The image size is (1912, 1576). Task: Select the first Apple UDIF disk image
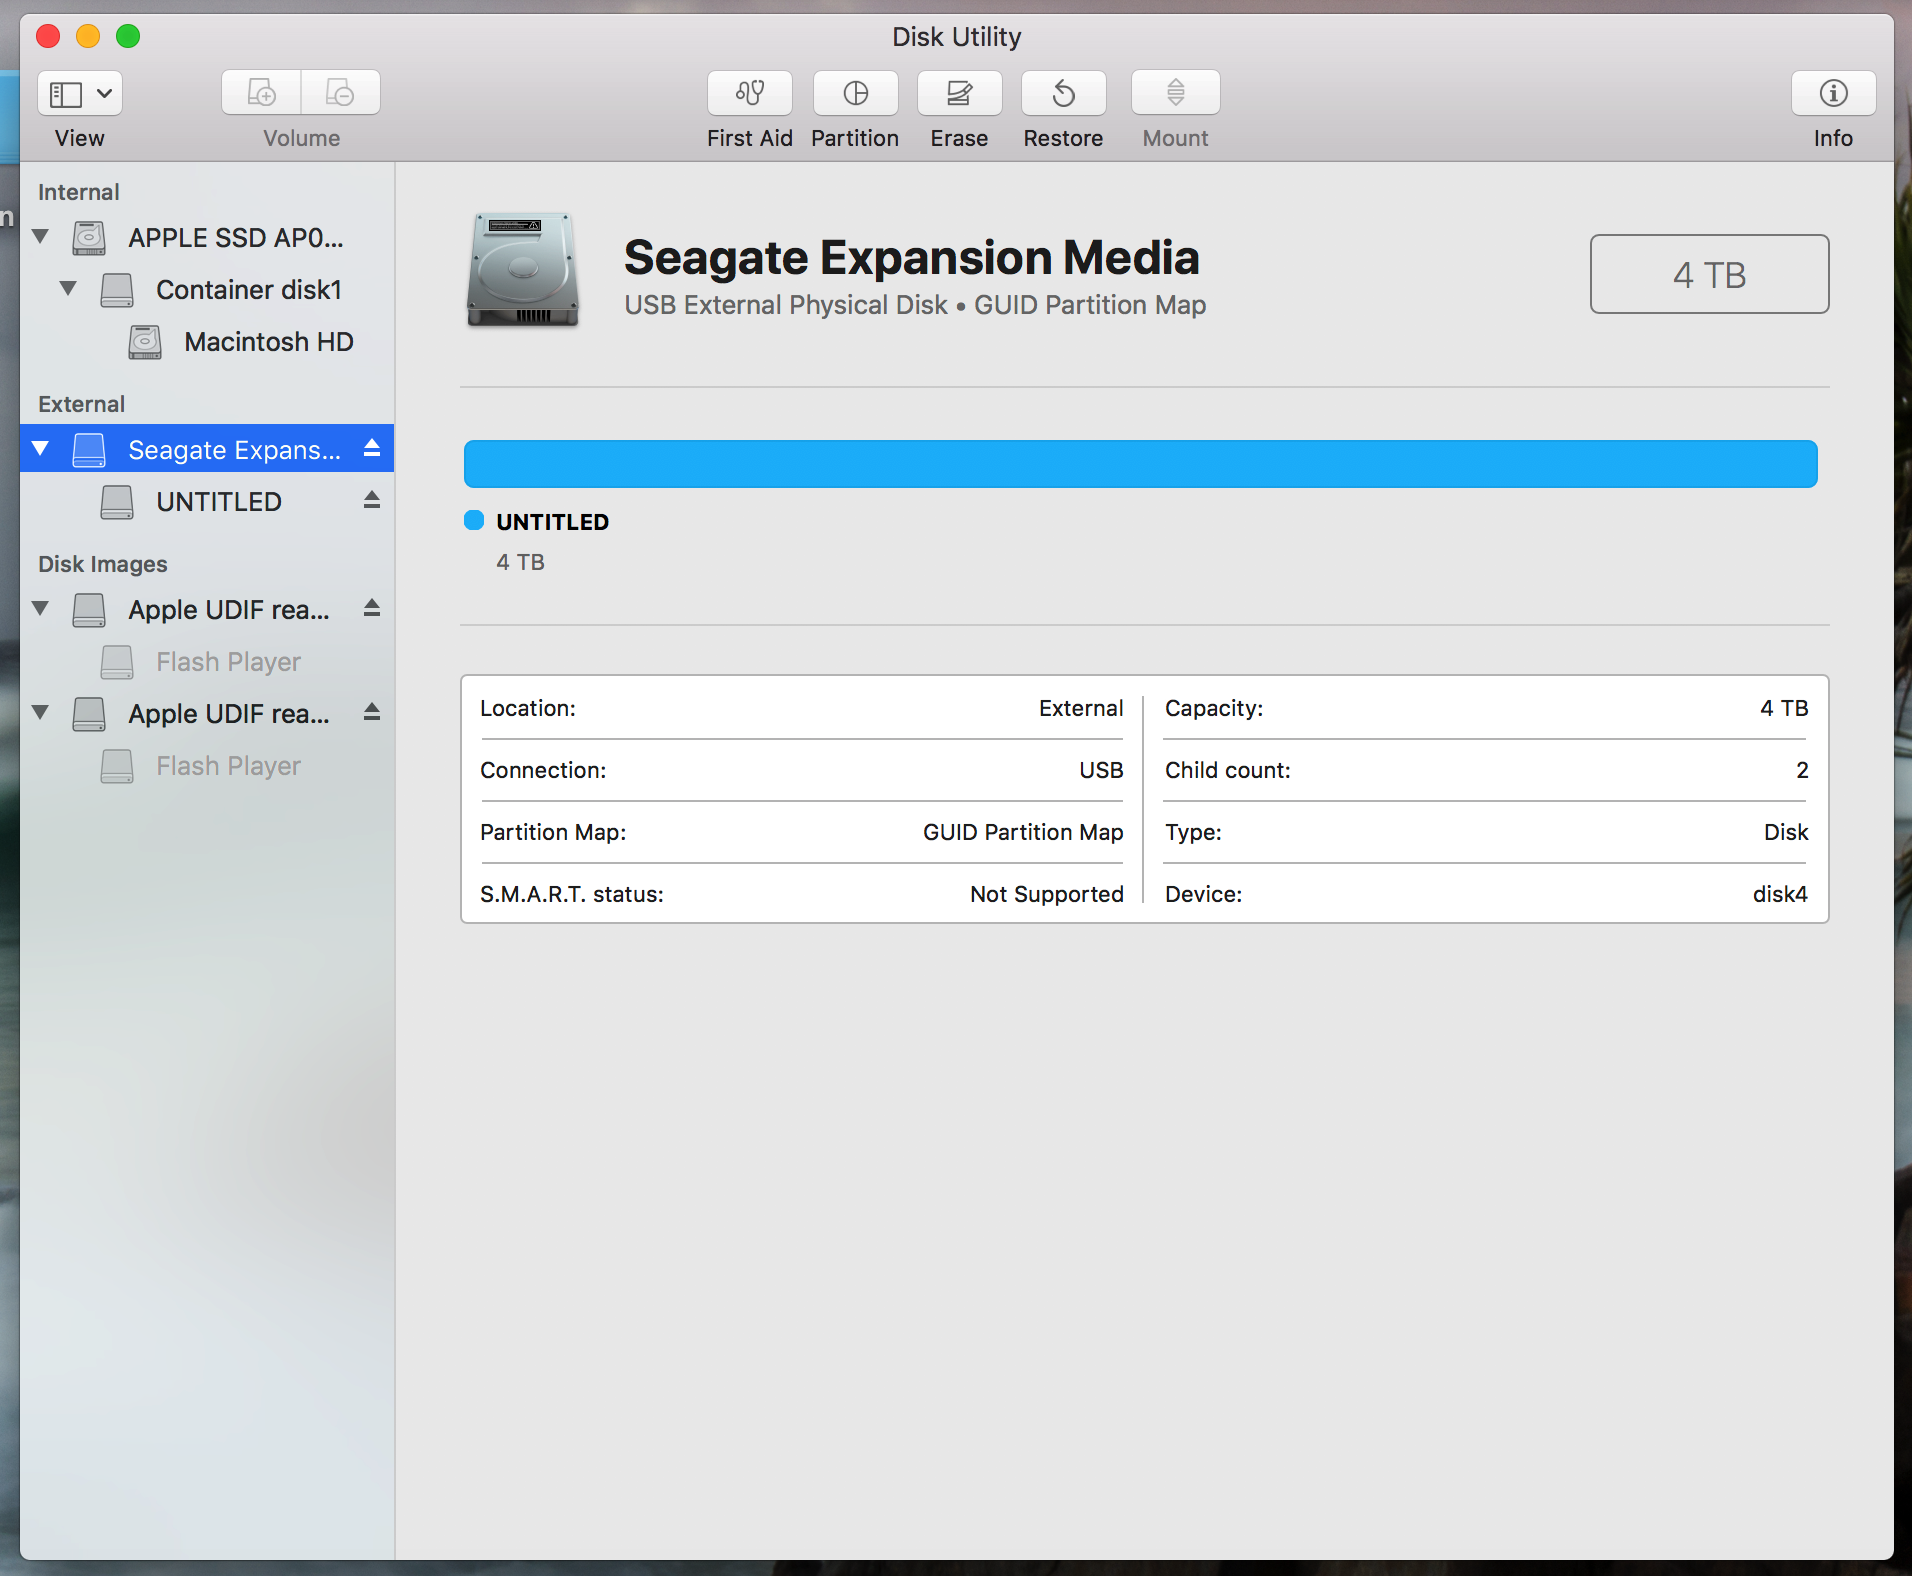(207, 610)
